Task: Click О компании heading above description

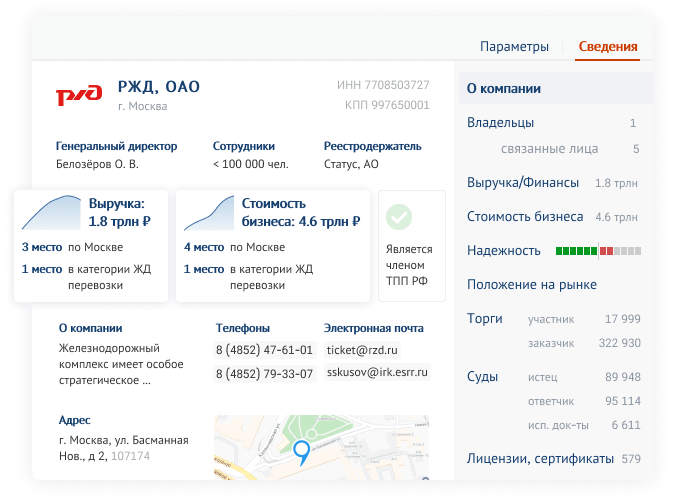Action: 90,328
